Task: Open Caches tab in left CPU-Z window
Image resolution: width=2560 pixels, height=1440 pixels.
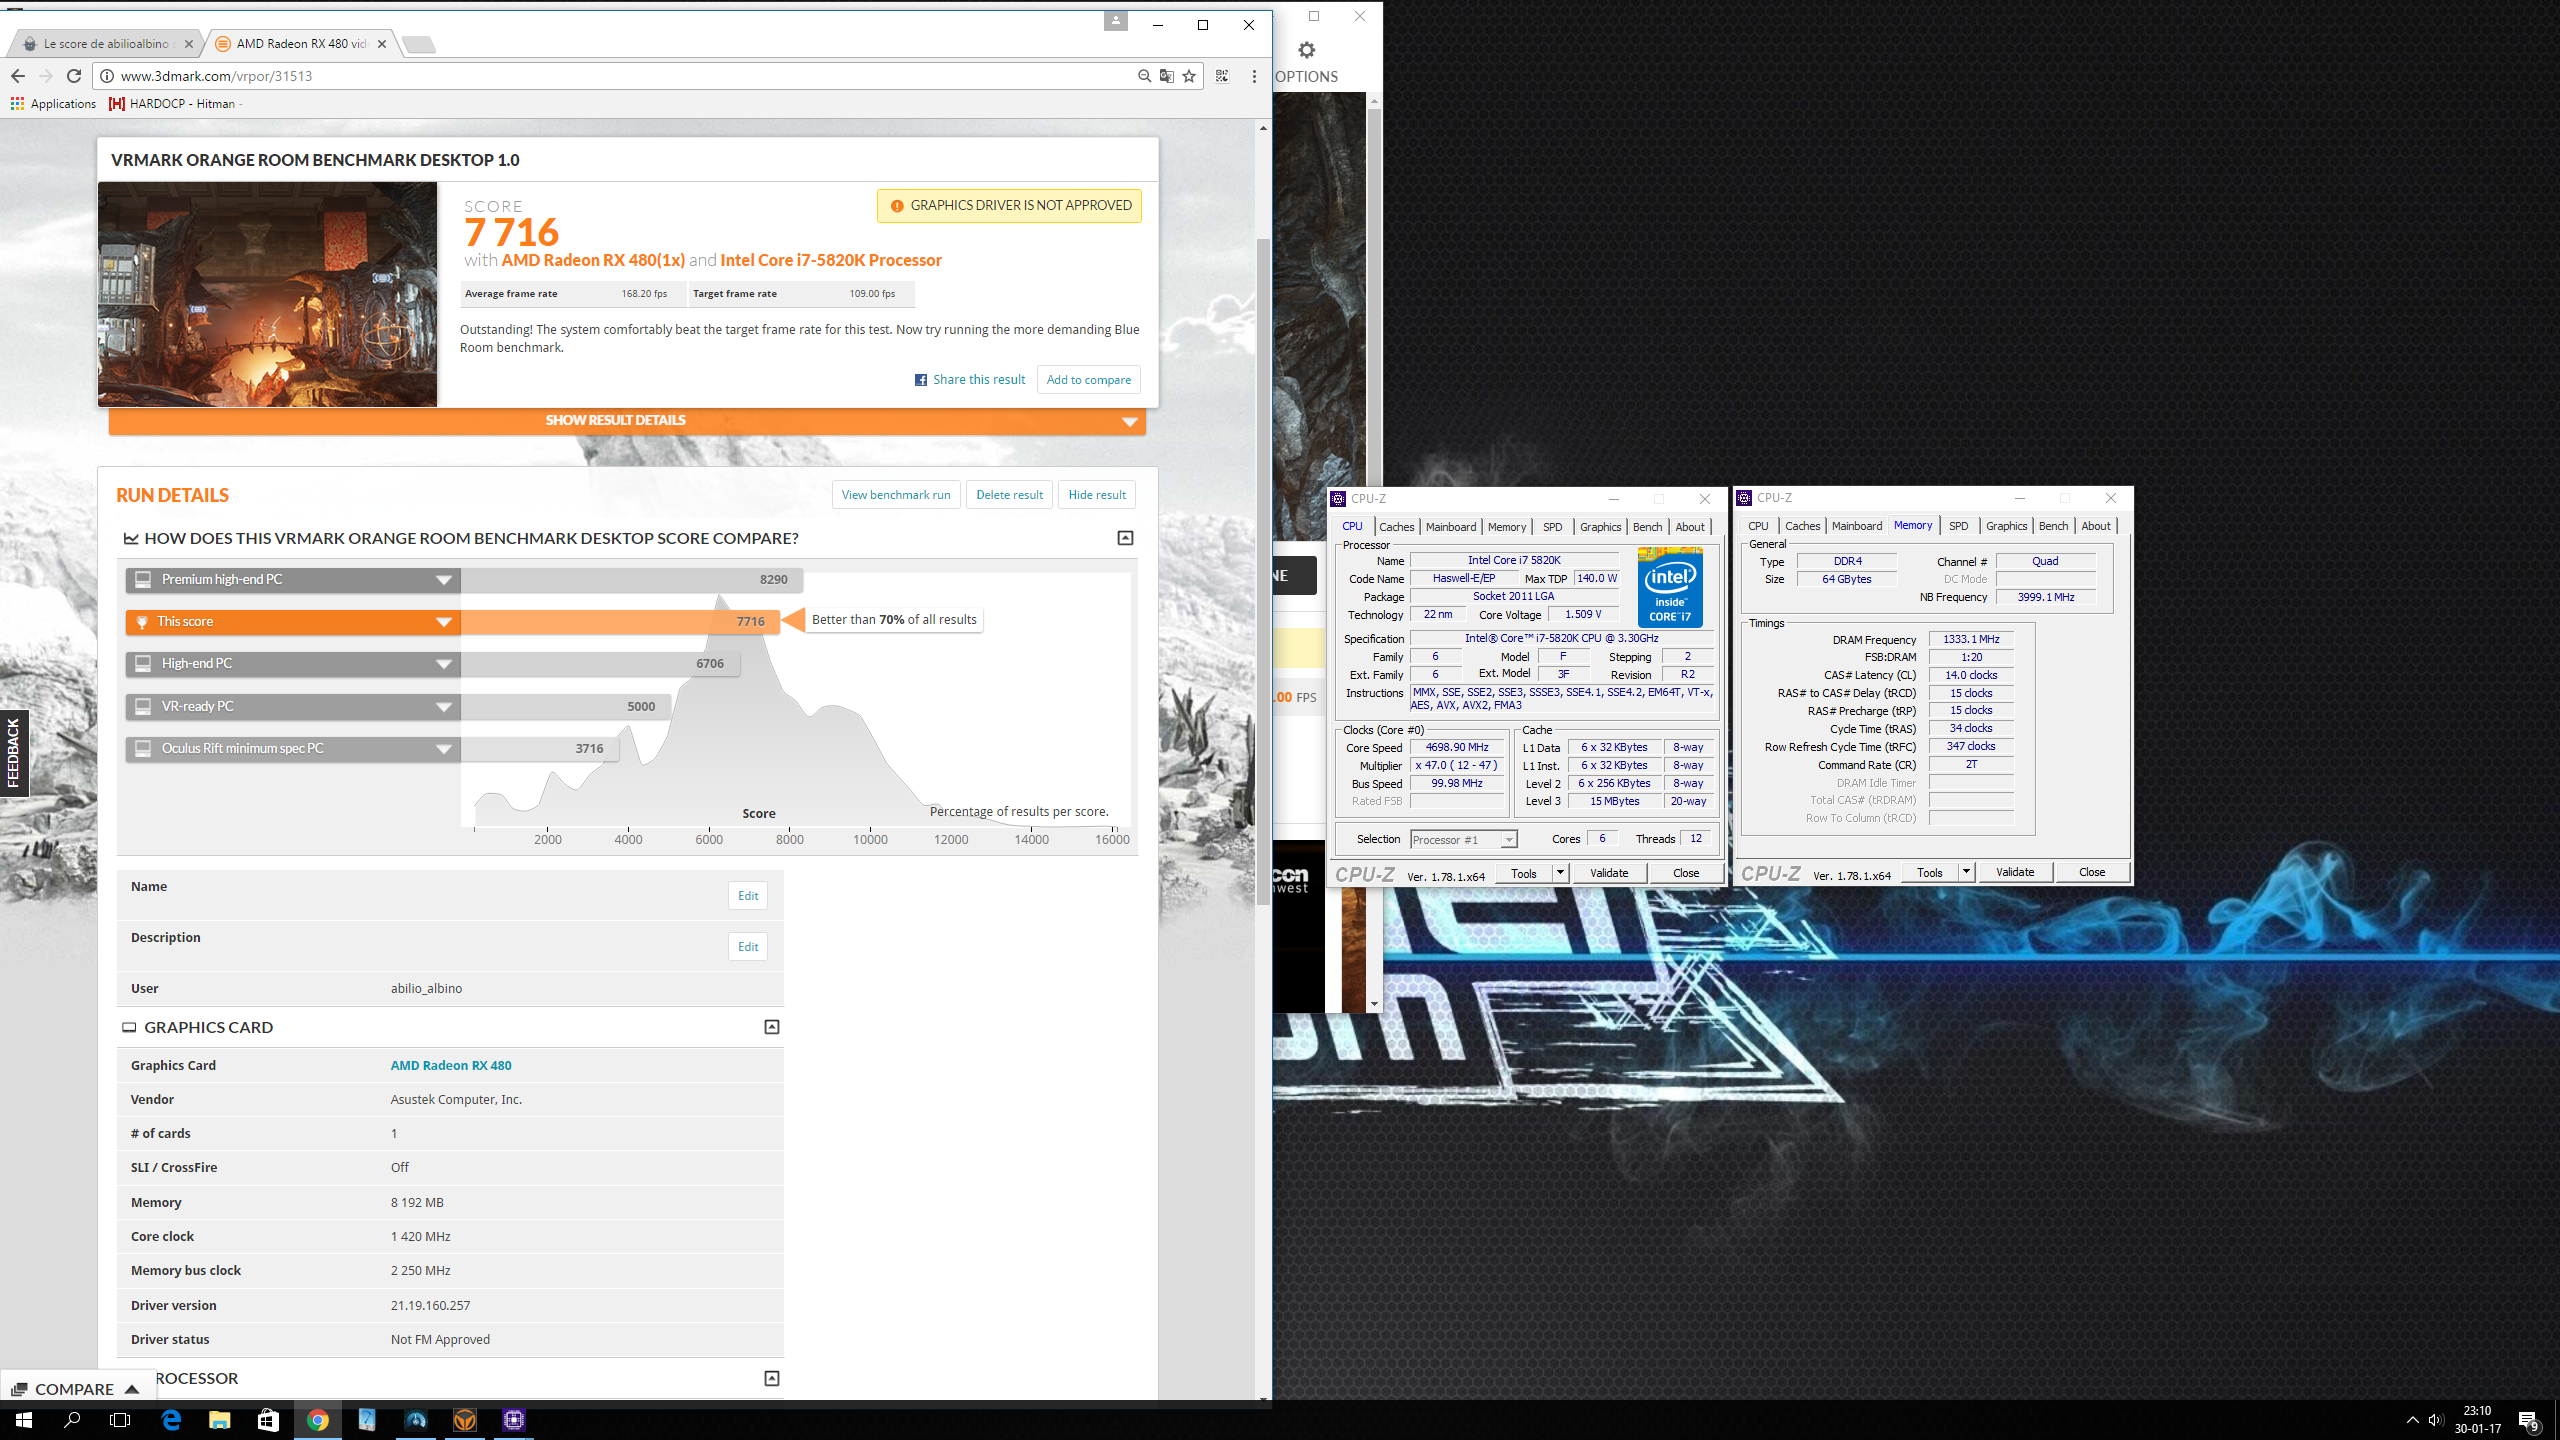Action: pyautogui.click(x=1396, y=527)
